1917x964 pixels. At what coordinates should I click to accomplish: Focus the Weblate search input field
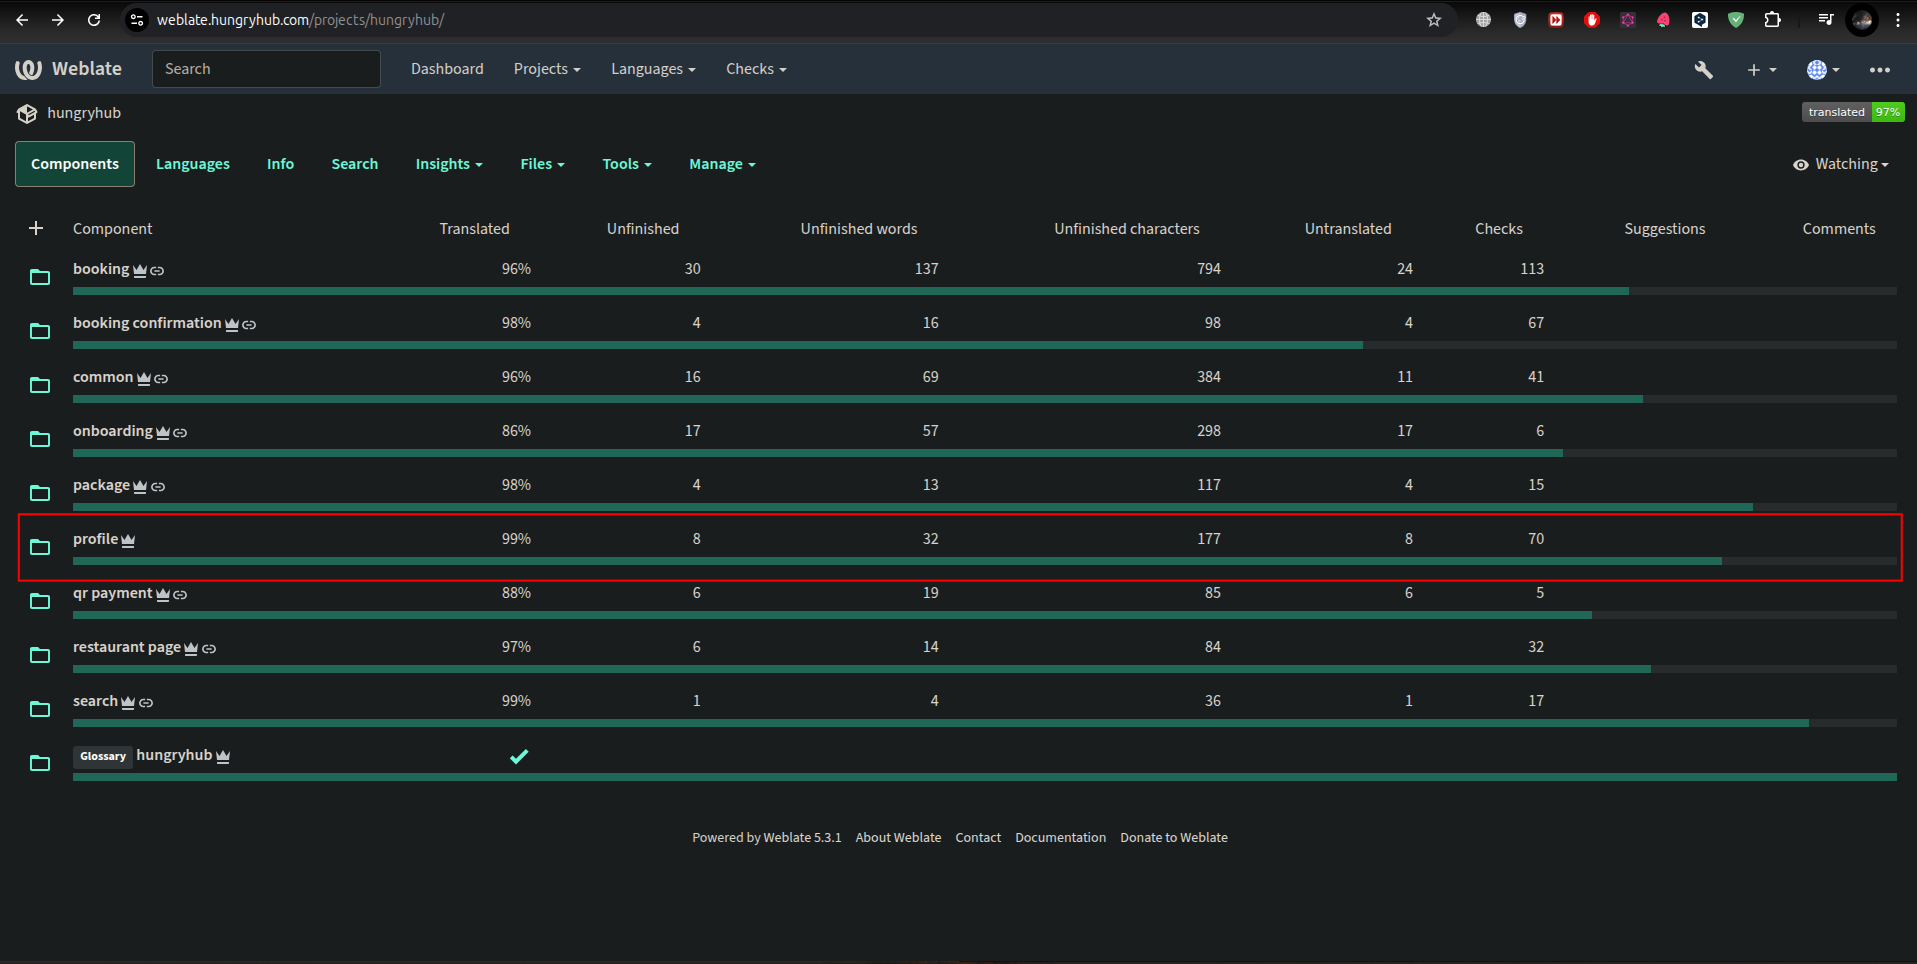(266, 69)
